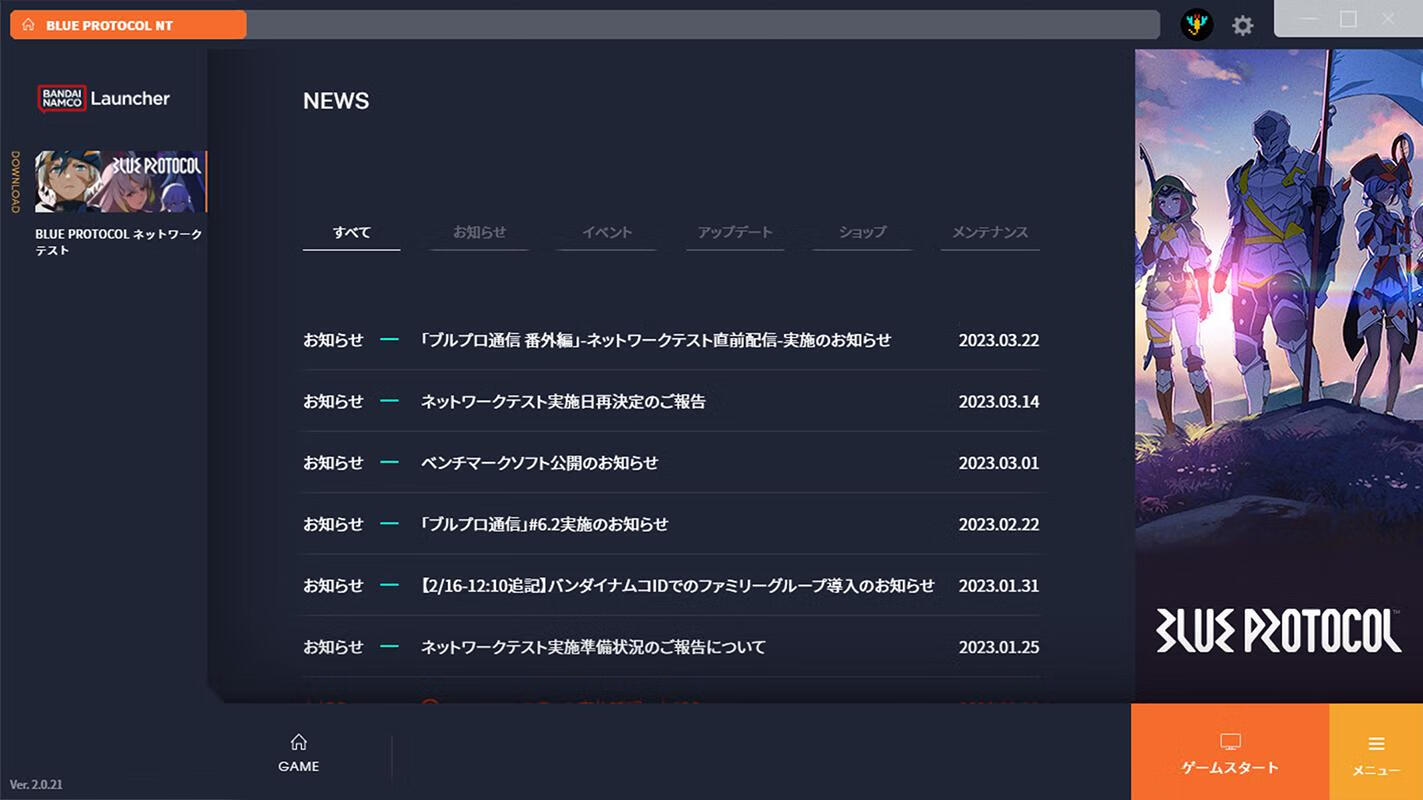Screen dimensions: 1423x800
Task: Click the BLUE PROTOCOL logo on artwork
Action: coord(1278,630)
